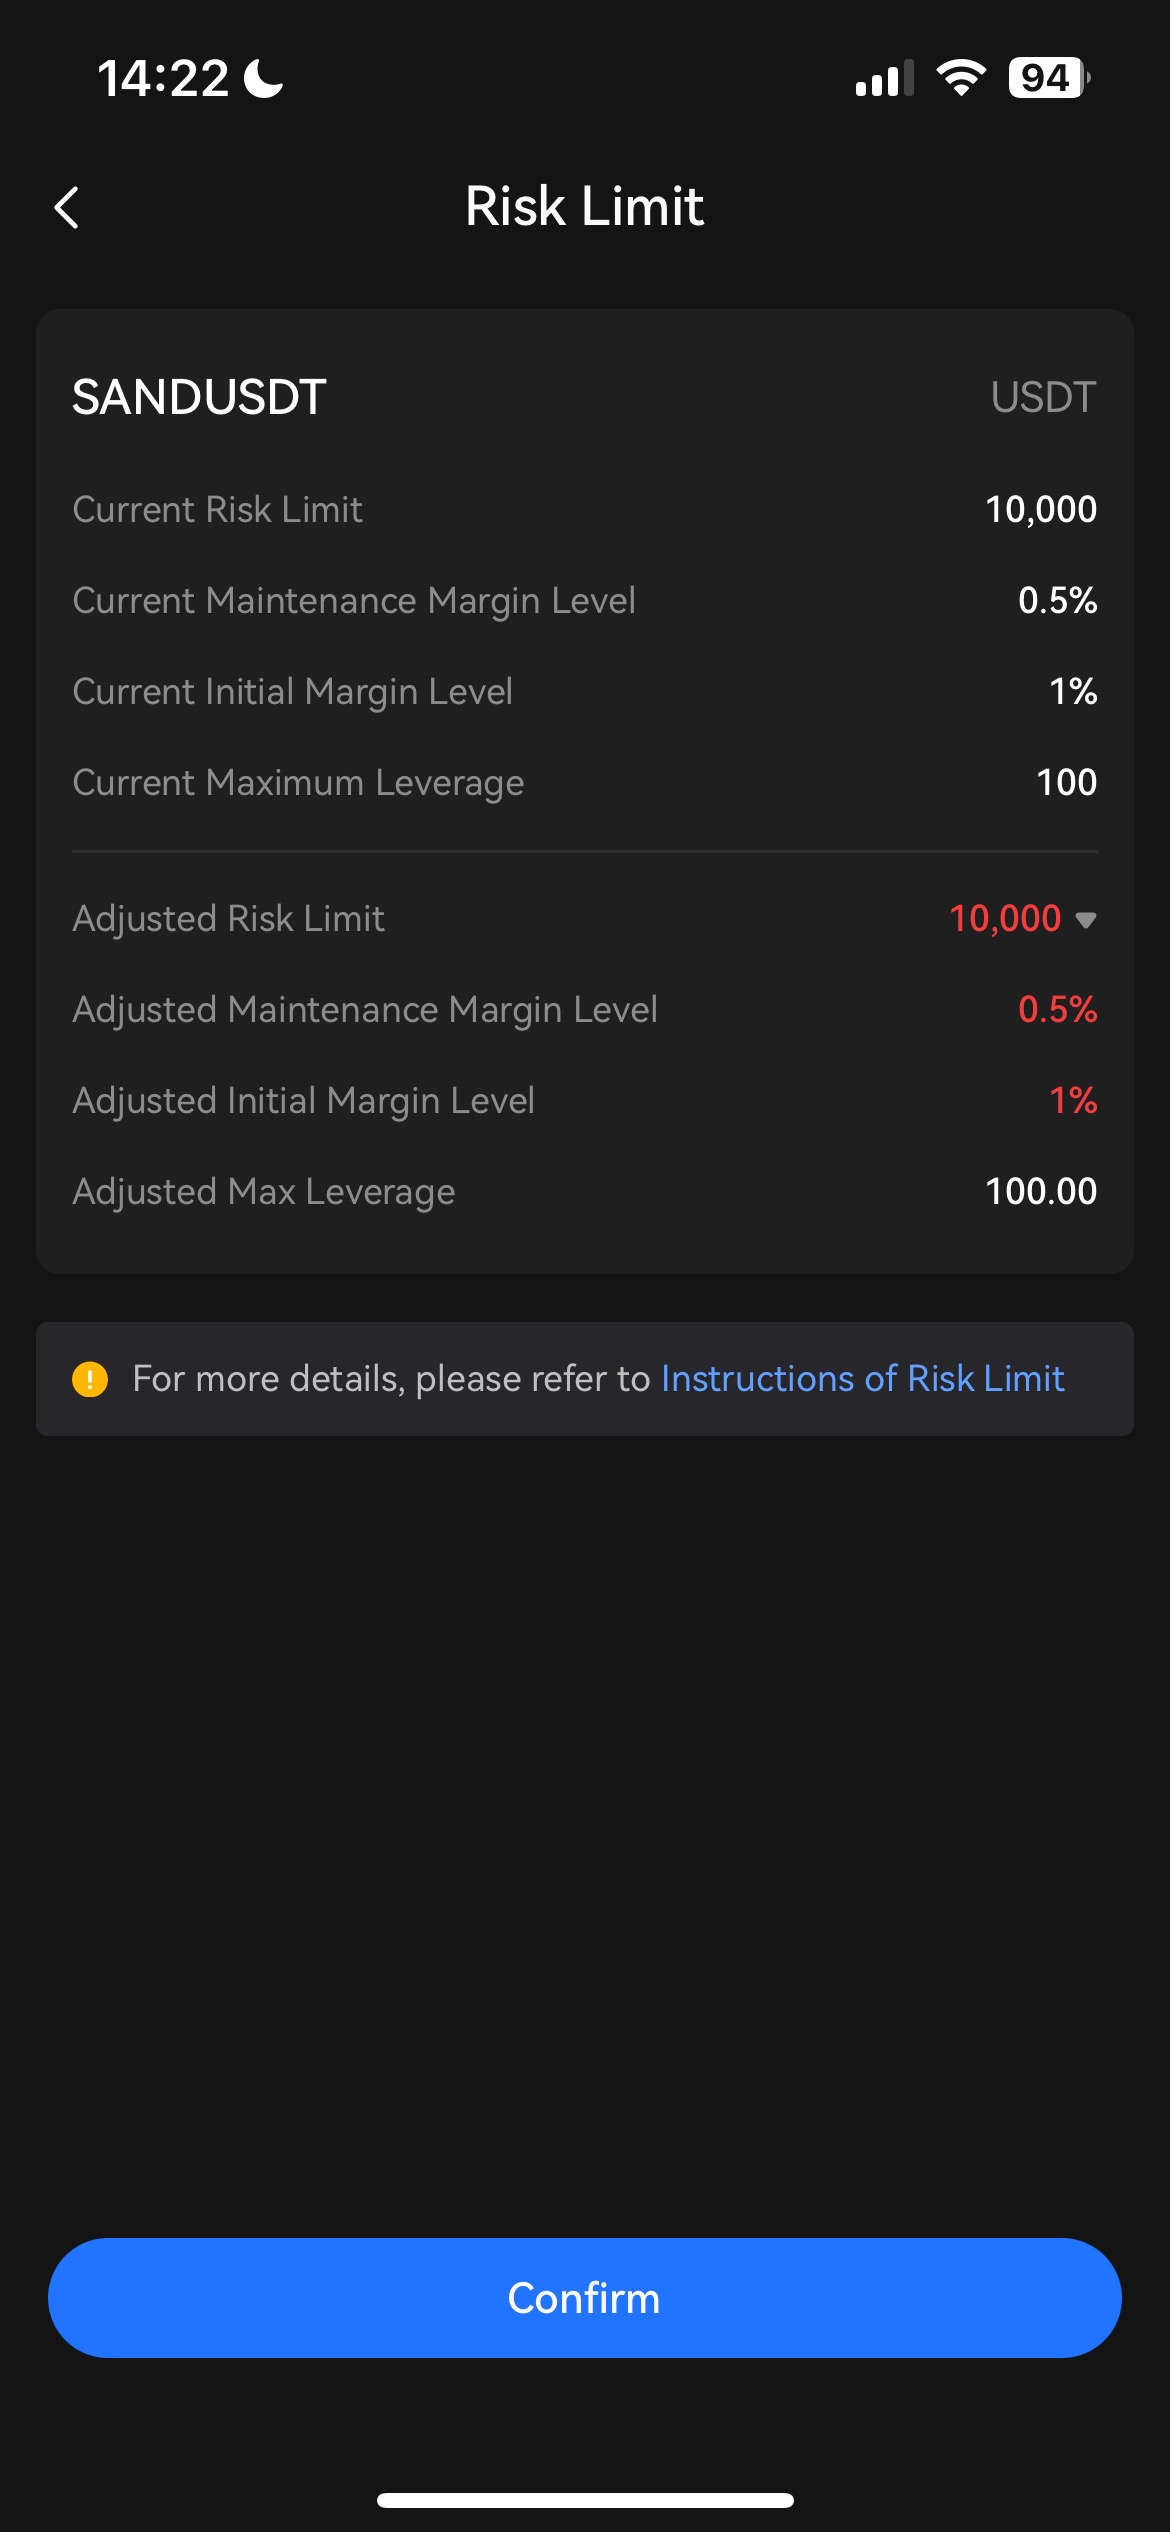This screenshot has width=1170, height=2532.
Task: Tap the cellular signal bars icon
Action: tap(884, 78)
